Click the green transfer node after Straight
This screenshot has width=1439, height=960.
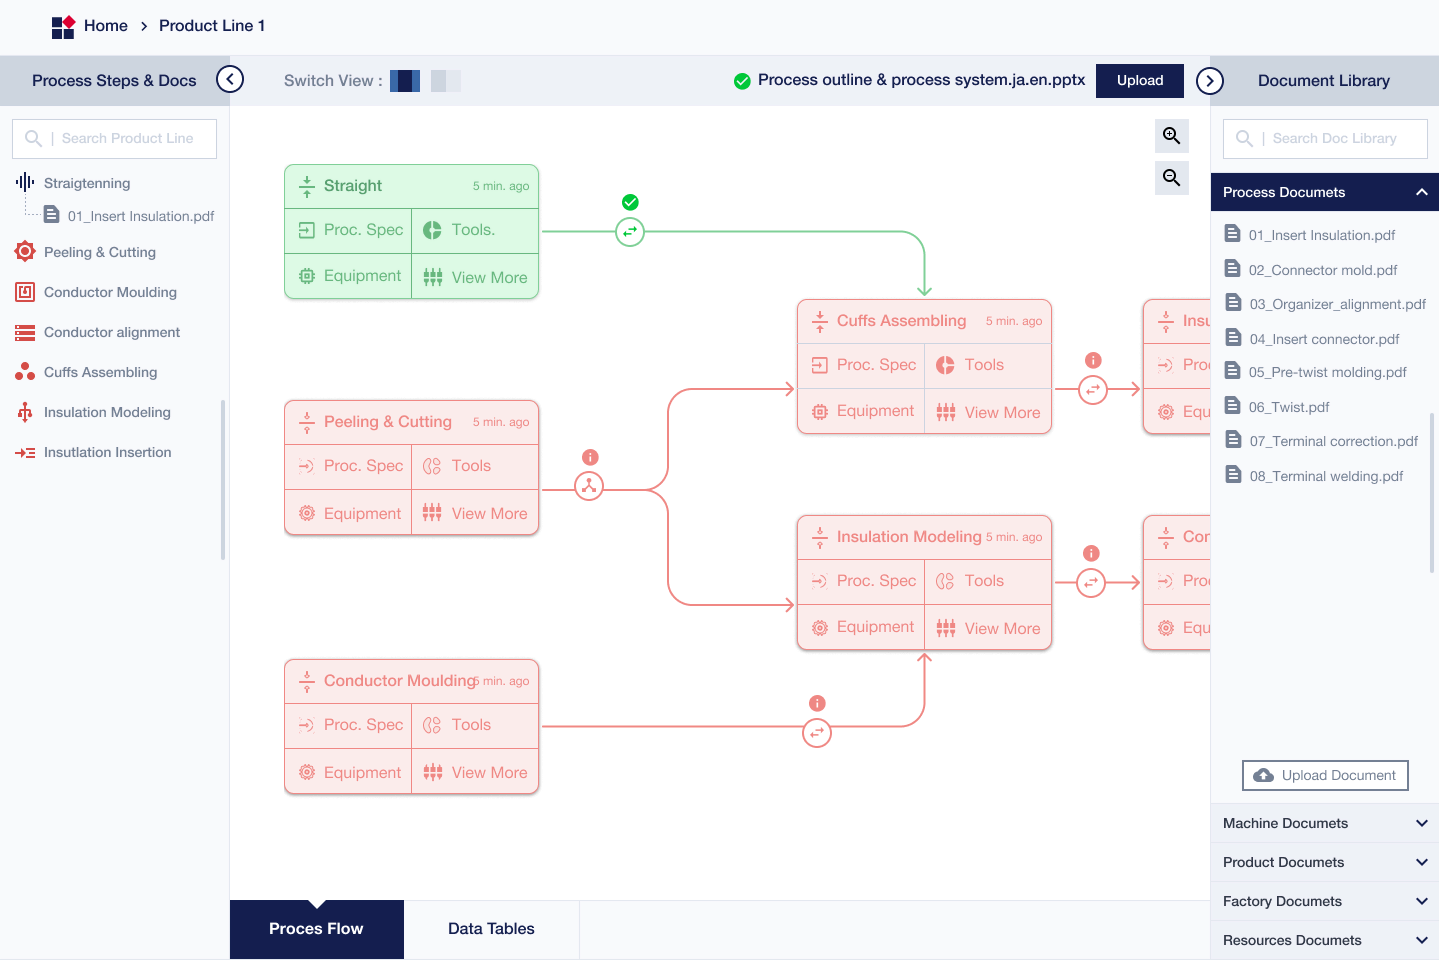(630, 232)
